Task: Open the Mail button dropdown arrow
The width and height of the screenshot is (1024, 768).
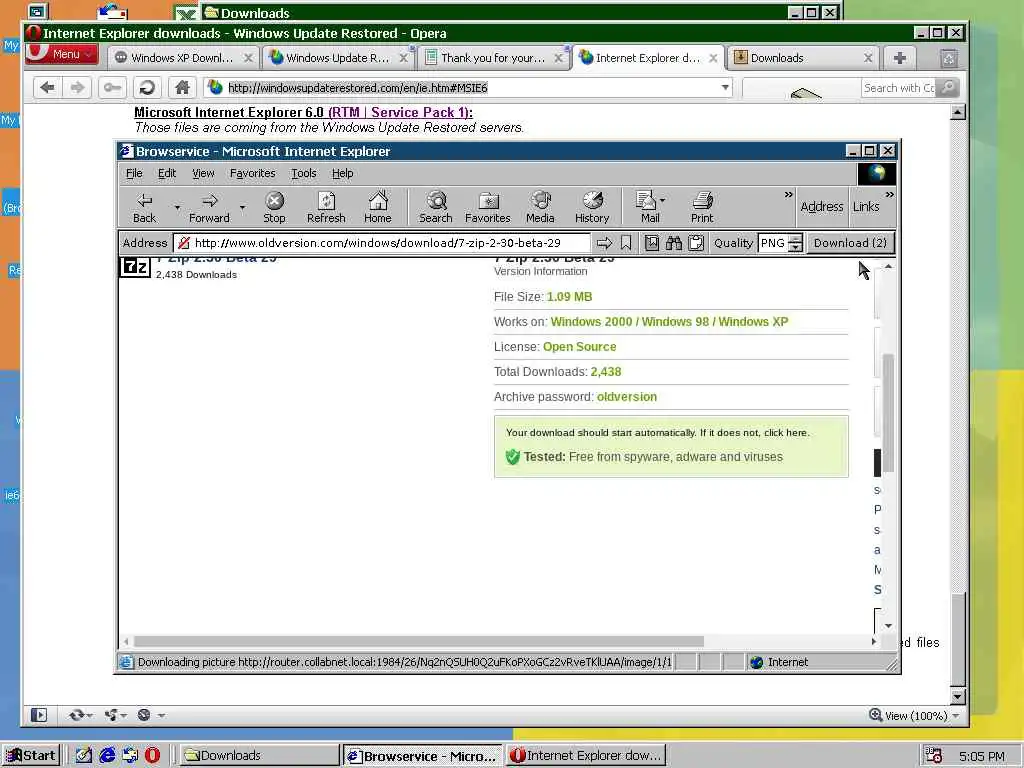Action: tap(663, 200)
